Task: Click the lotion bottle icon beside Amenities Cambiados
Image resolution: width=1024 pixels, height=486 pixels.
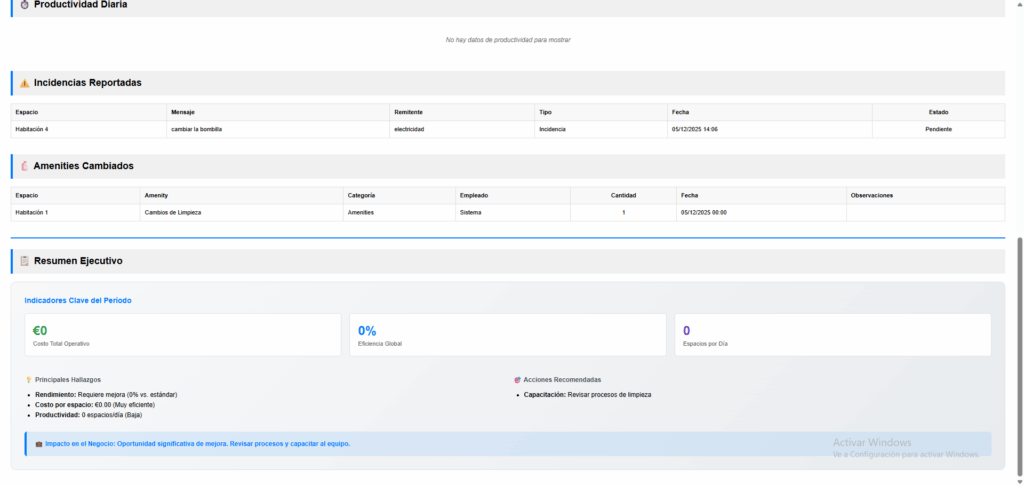Action: coord(24,166)
